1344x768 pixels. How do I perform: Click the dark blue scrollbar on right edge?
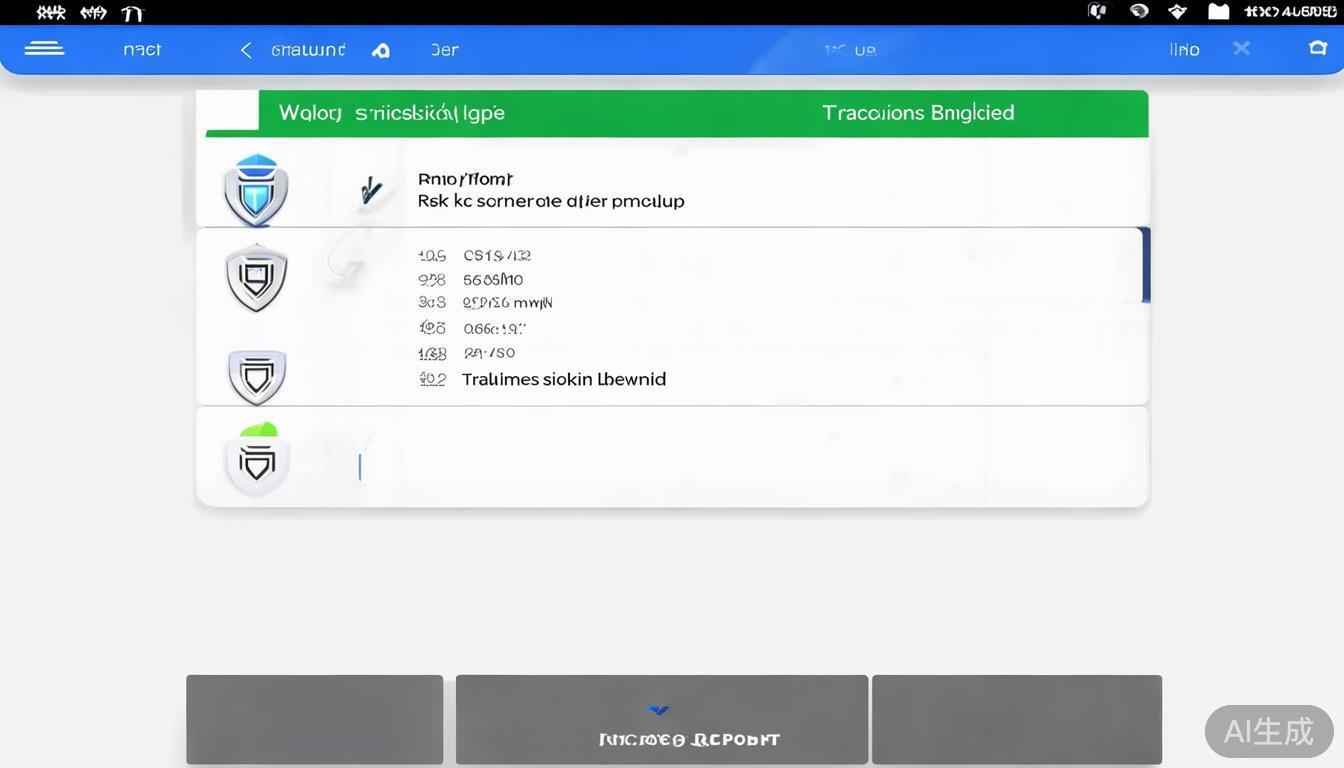click(1145, 265)
